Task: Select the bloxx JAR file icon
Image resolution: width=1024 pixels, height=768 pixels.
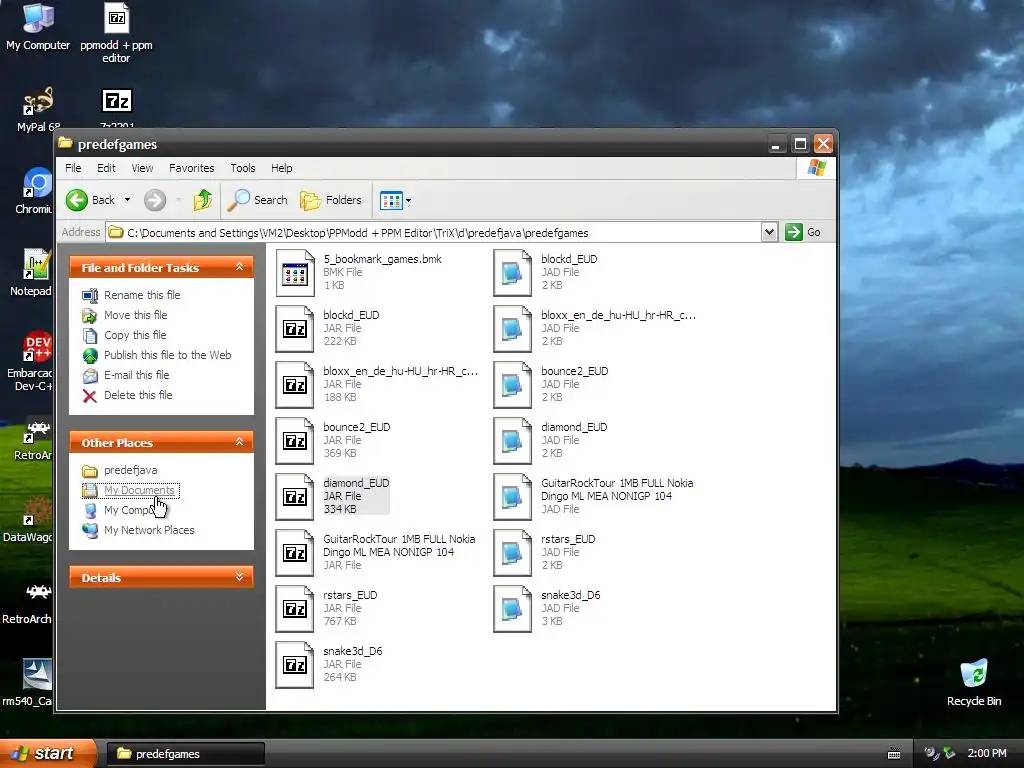Action: [x=295, y=385]
